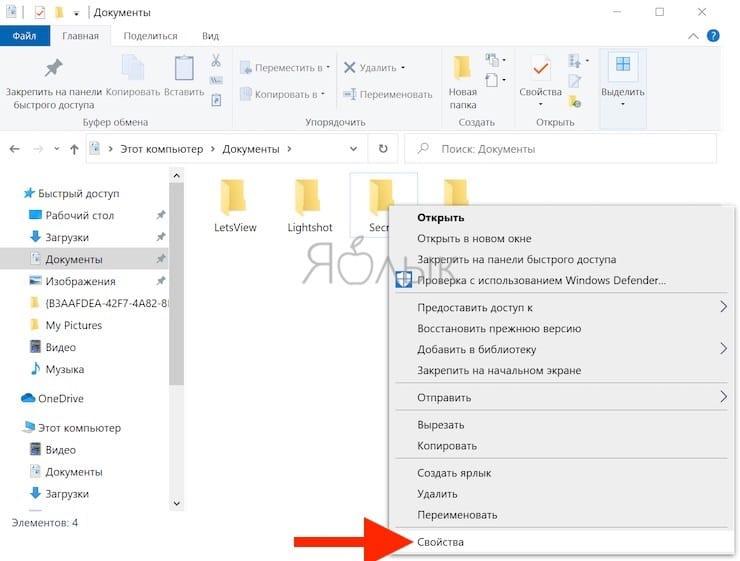Open the LetsView folder
The height and width of the screenshot is (561, 740).
pos(235,206)
